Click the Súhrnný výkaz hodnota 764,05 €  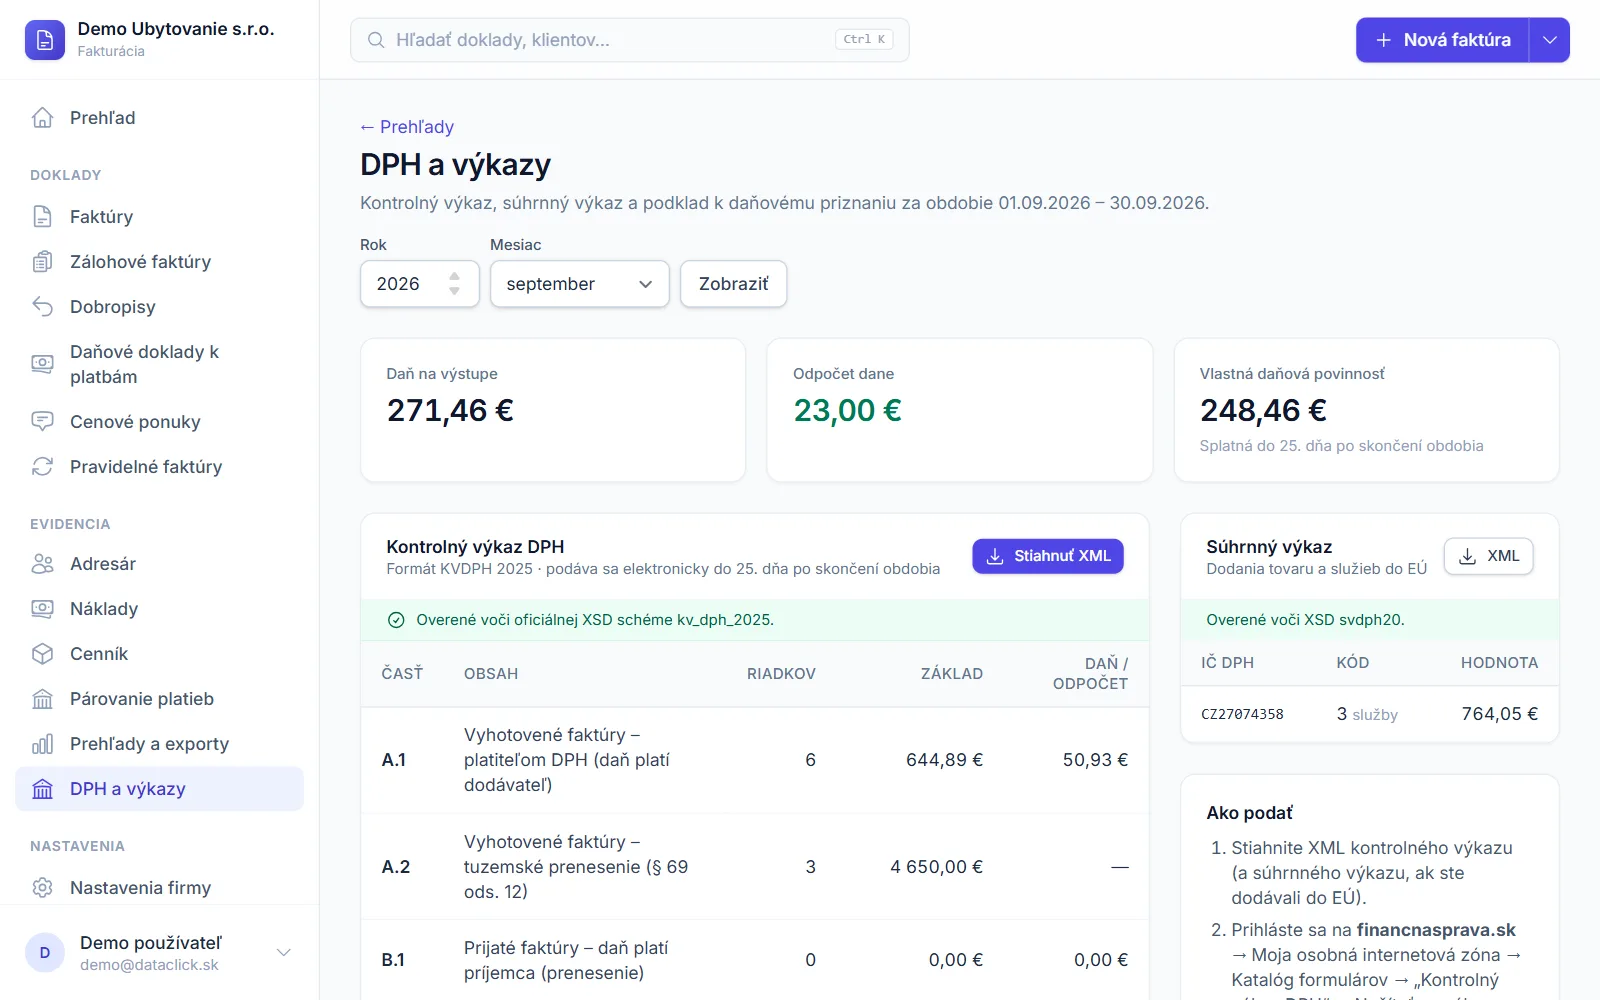coord(1500,714)
